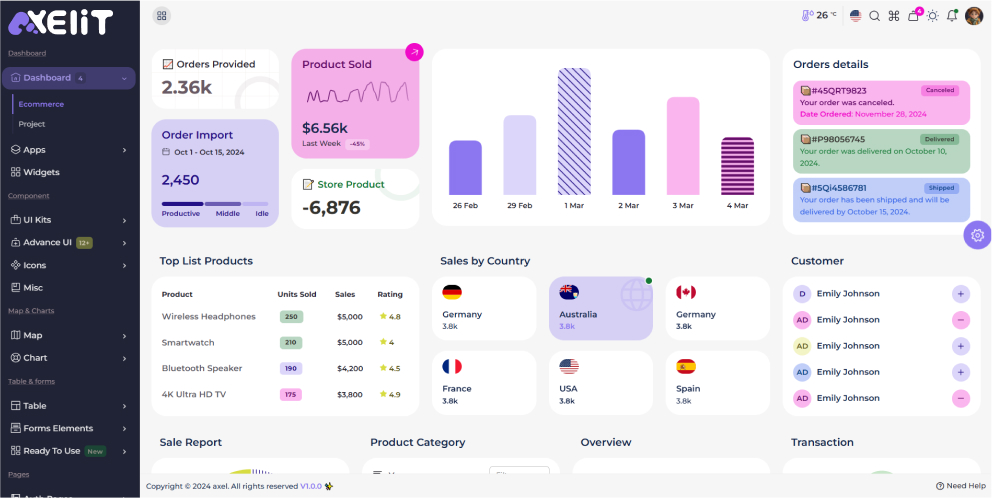992x498 pixels.
Task: Open the shopping bag cart icon
Action: [x=913, y=16]
